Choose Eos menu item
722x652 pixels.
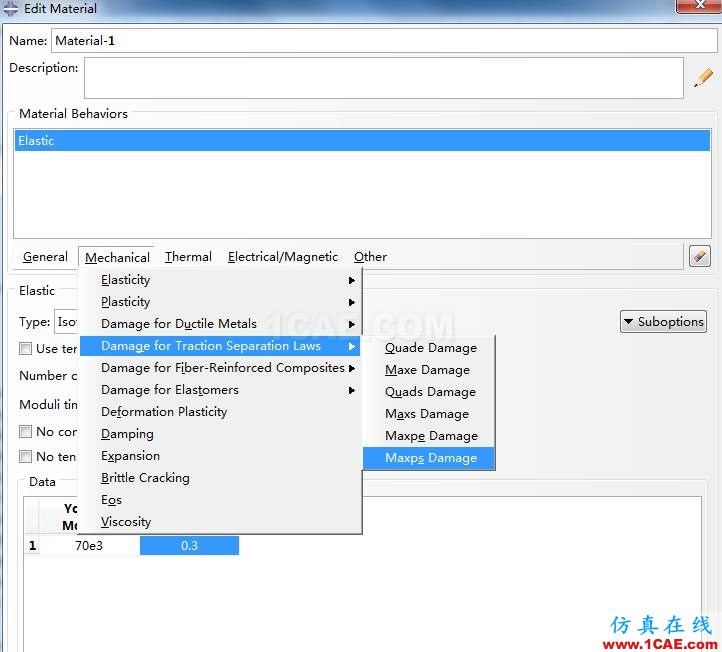click(220, 500)
